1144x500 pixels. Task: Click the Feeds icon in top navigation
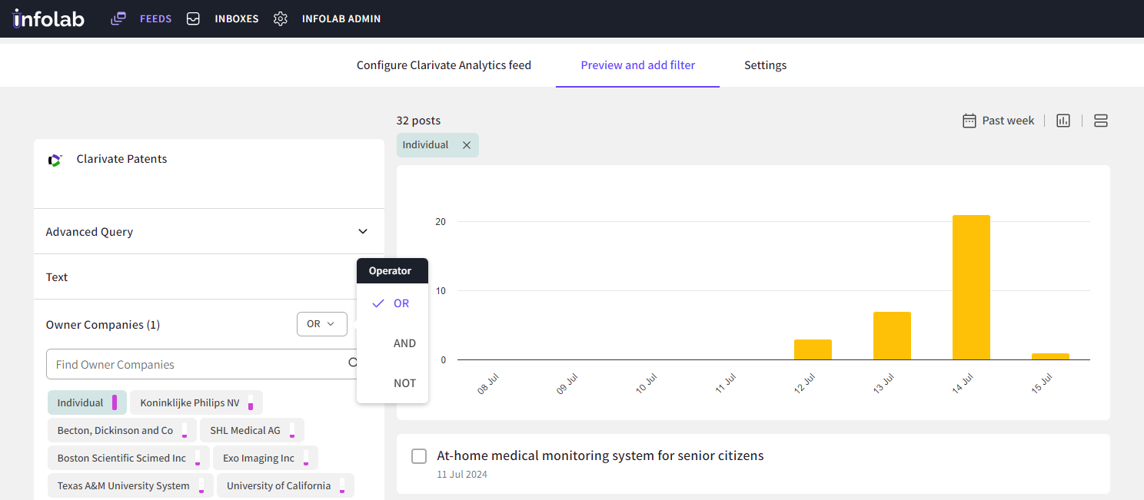pyautogui.click(x=118, y=19)
